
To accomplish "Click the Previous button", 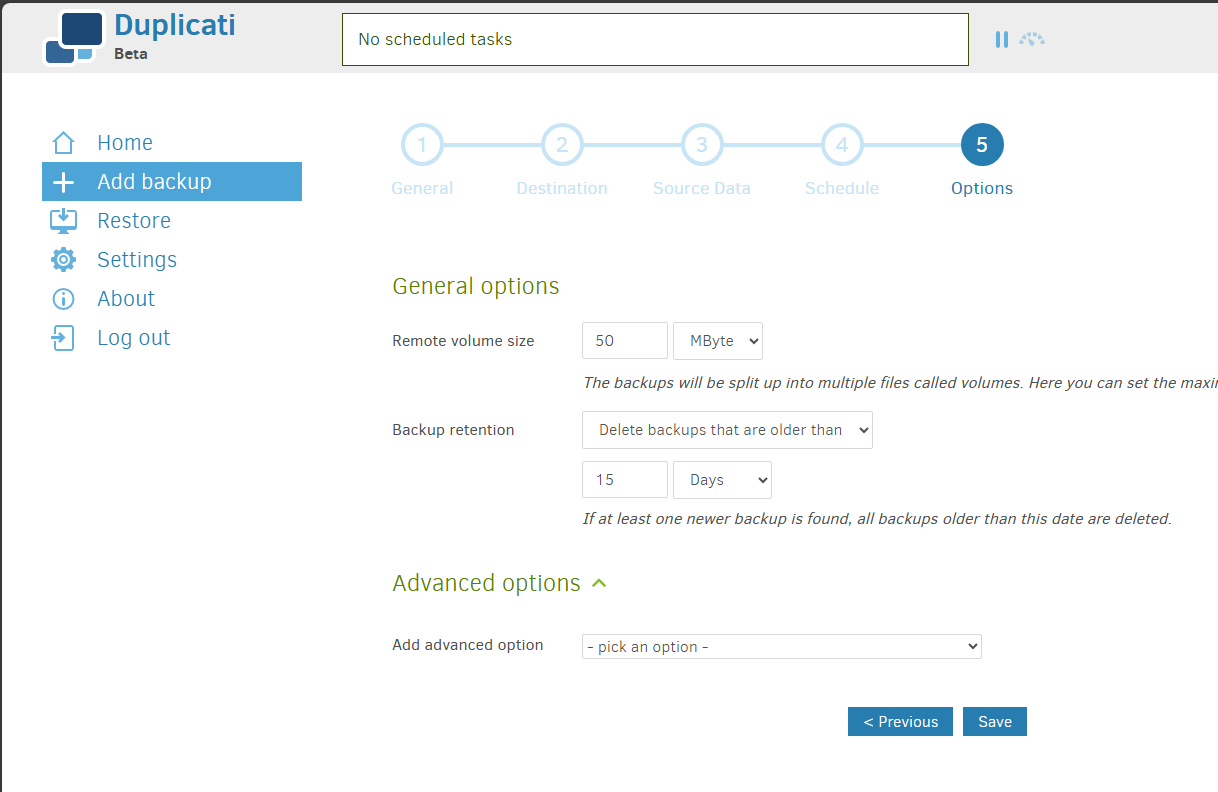I will (899, 721).
